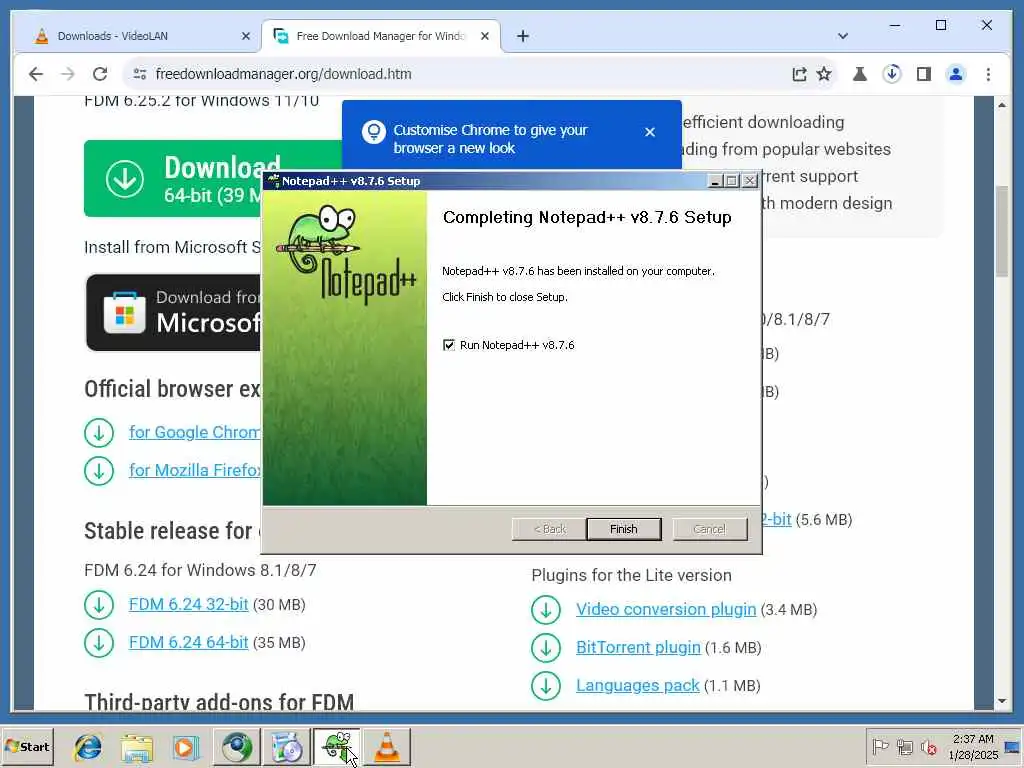1024x768 pixels.
Task: Download the BitTorrent plugin
Action: click(x=638, y=647)
